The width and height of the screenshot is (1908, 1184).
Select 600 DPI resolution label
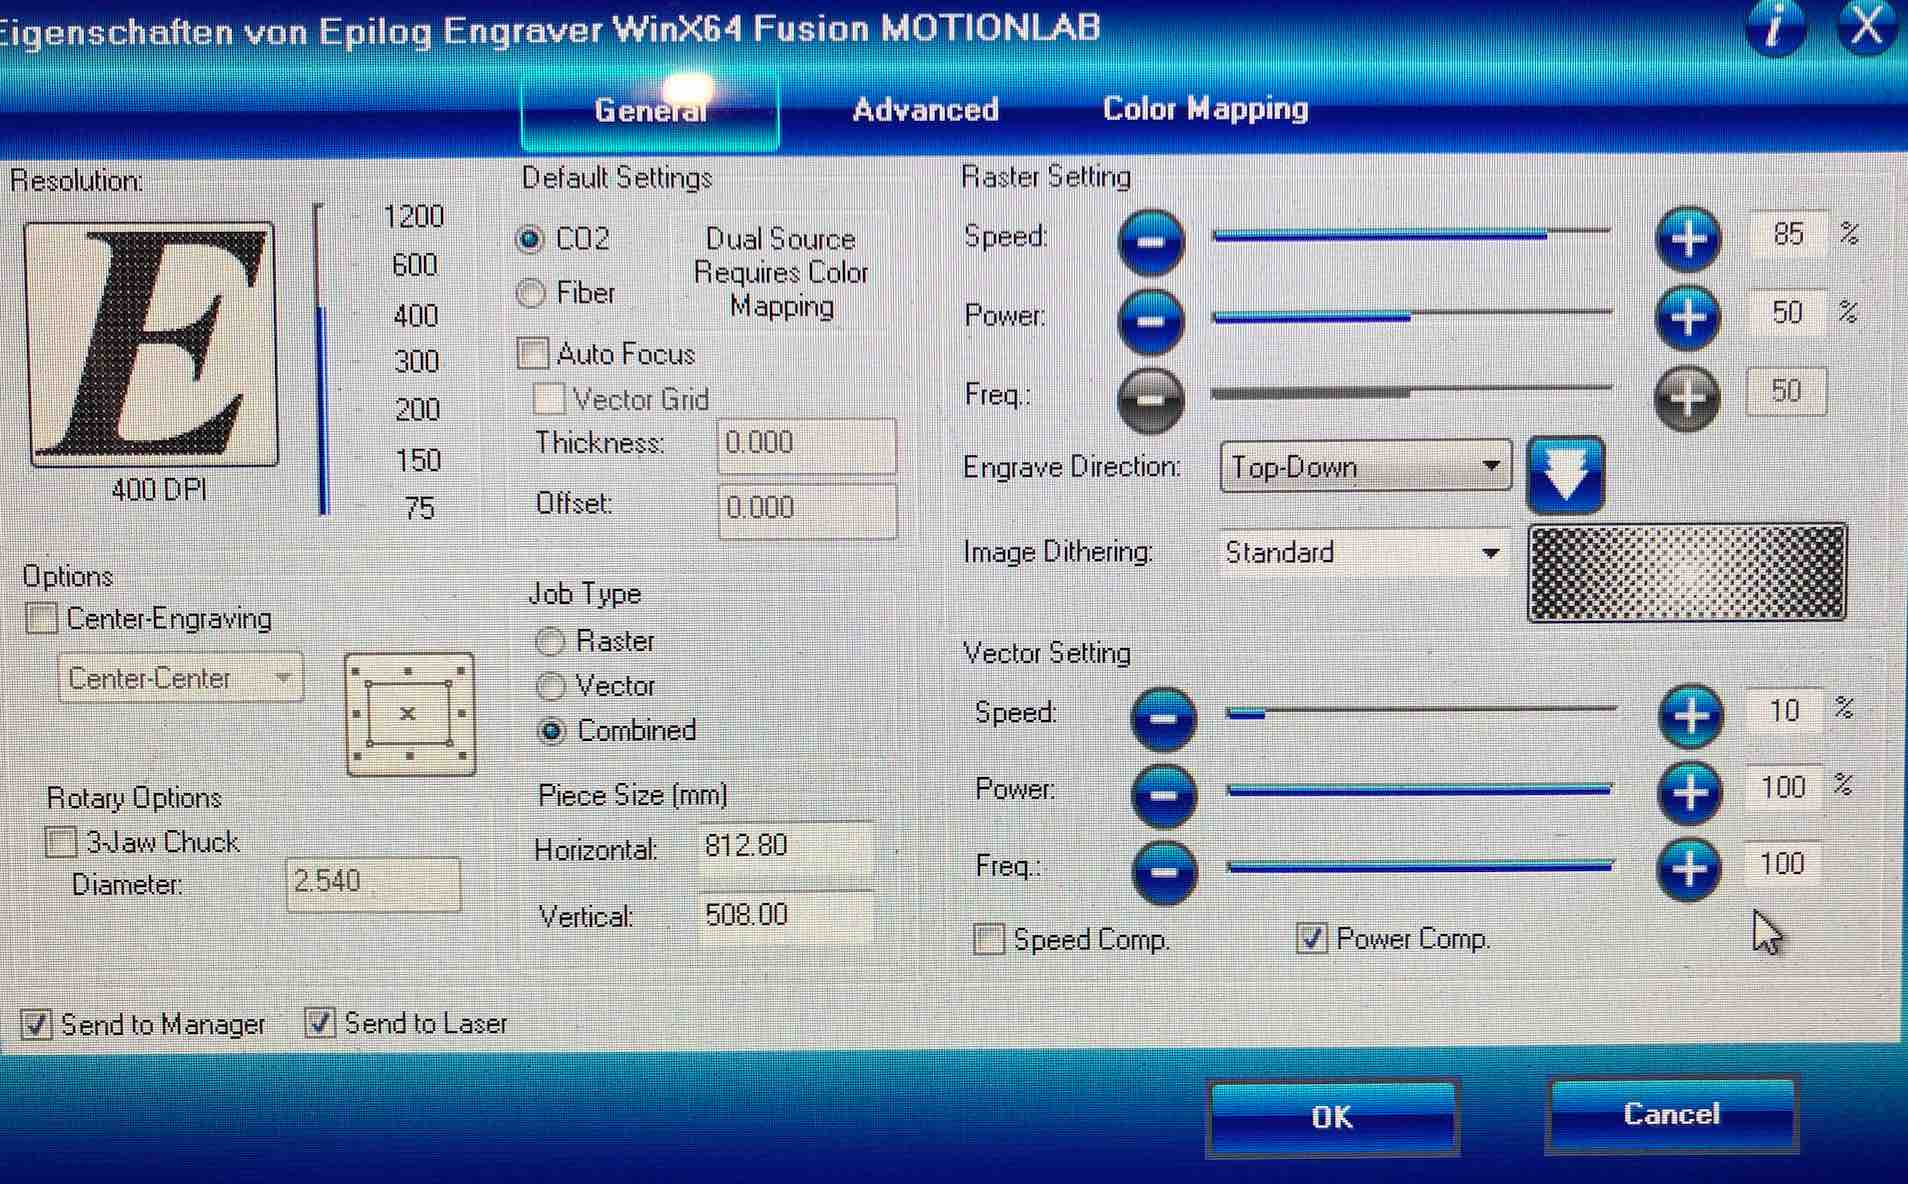tap(414, 265)
